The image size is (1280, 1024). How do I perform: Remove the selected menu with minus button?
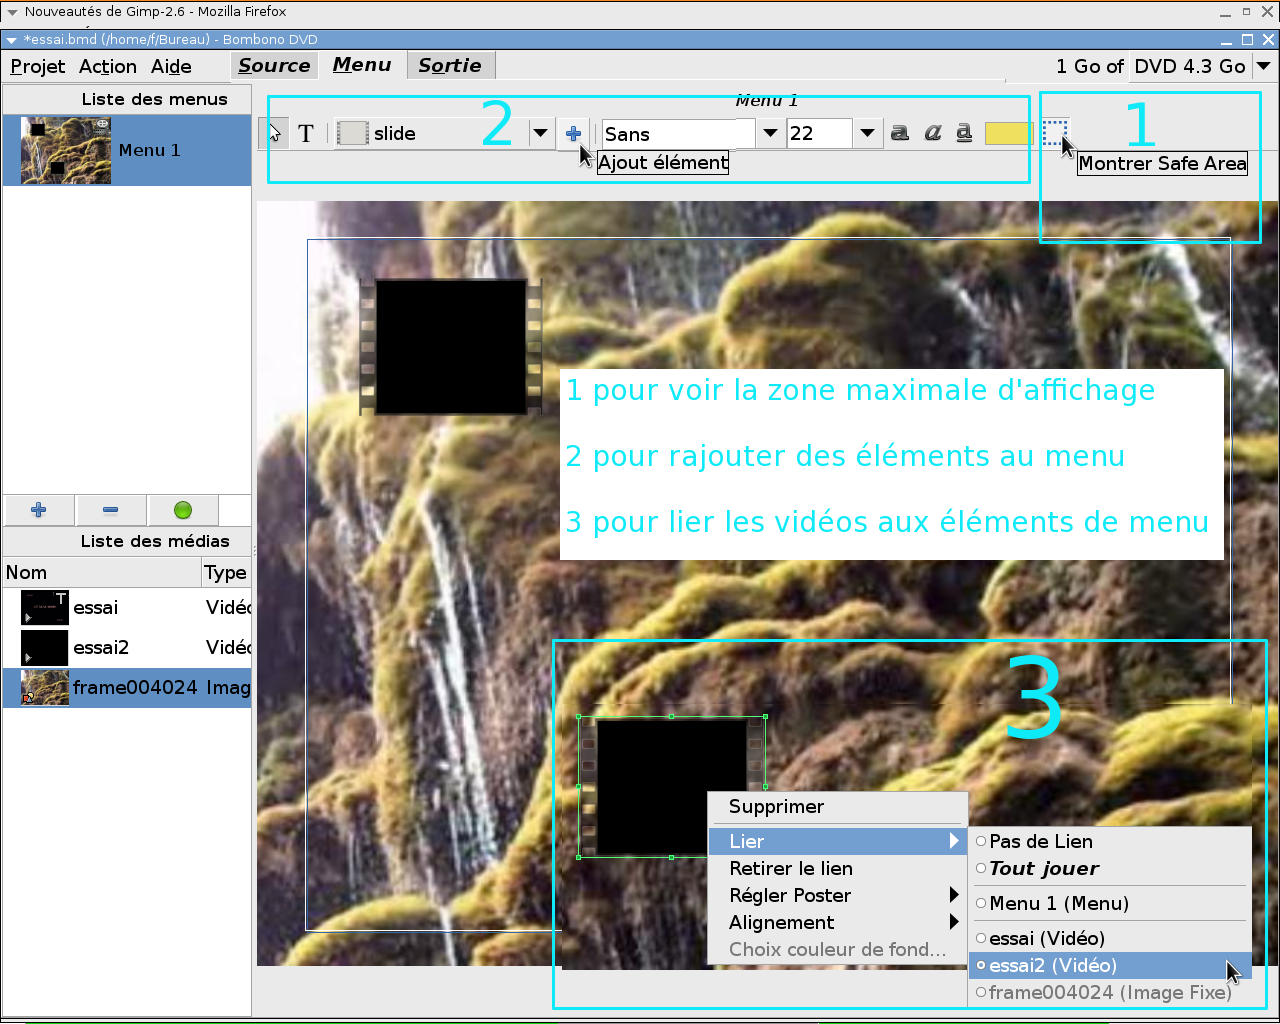point(111,510)
